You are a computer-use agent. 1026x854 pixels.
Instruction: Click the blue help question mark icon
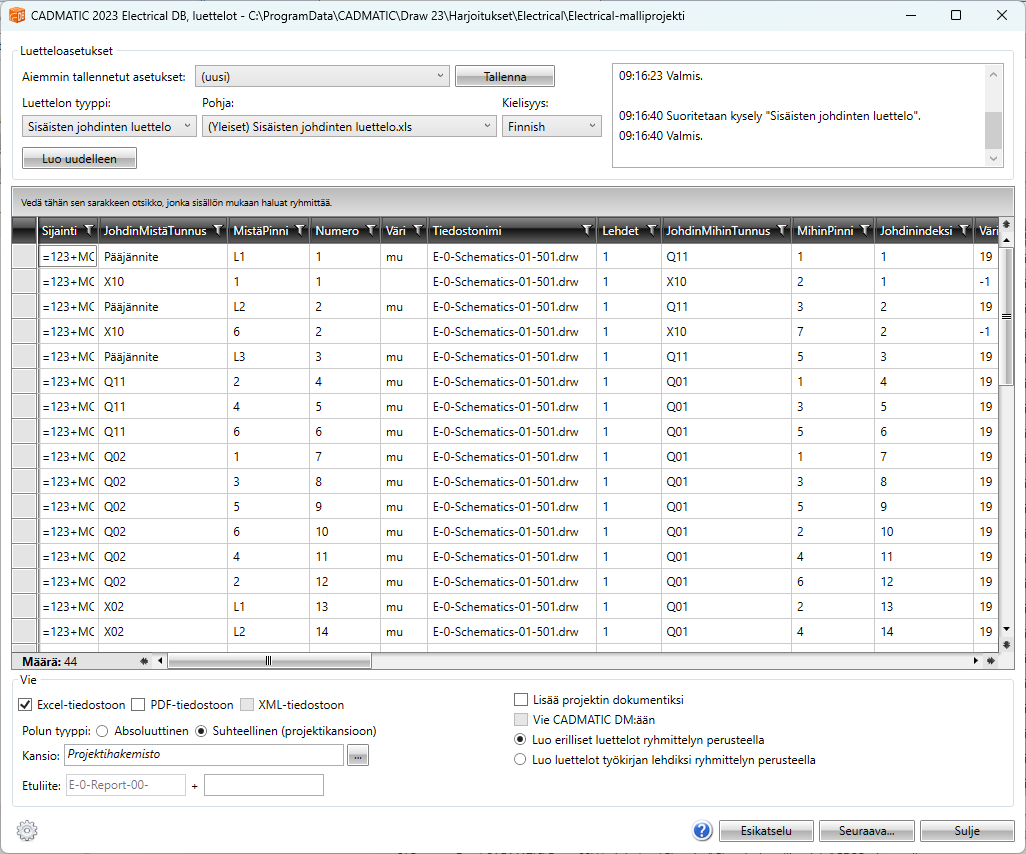tap(702, 830)
